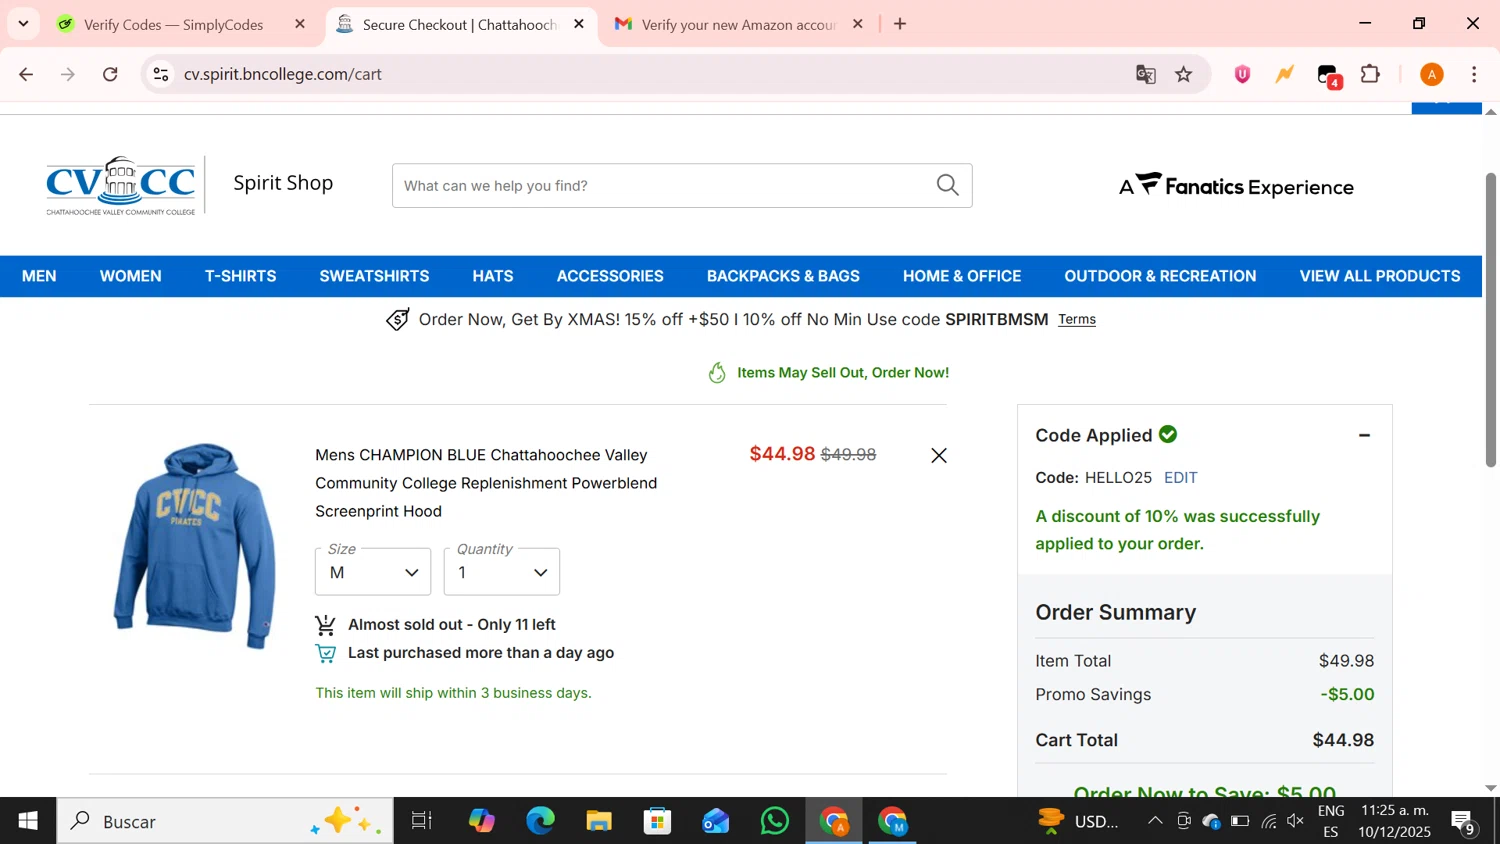The image size is (1500, 844).
Task: Open the Extensions puzzle icon
Action: point(1371,74)
